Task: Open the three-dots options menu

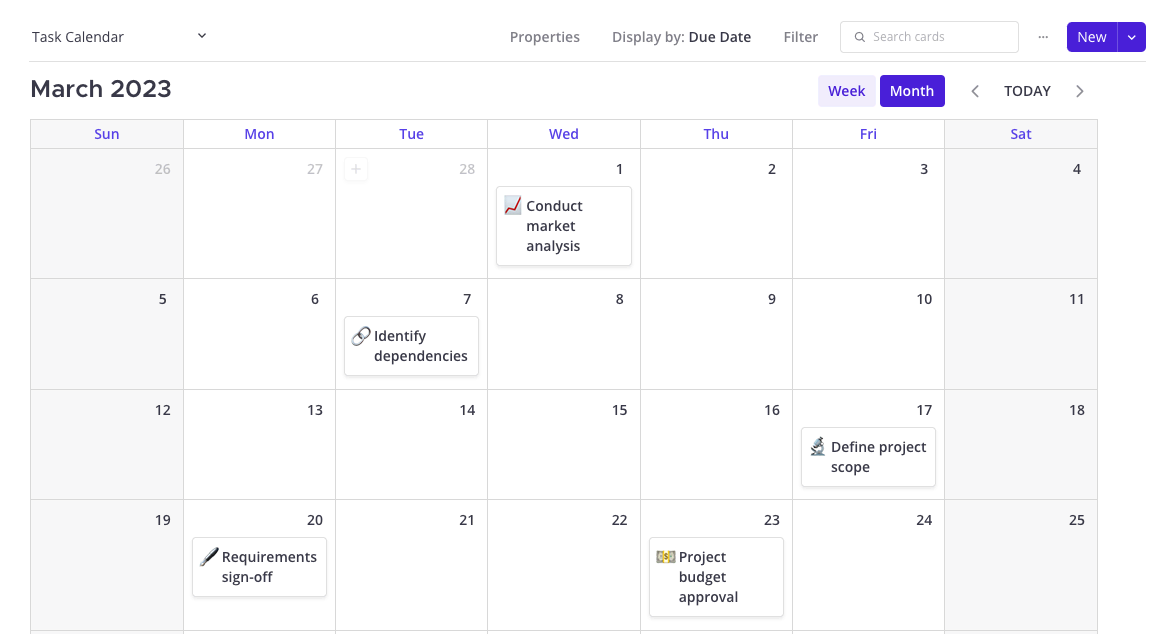Action: pyautogui.click(x=1043, y=37)
